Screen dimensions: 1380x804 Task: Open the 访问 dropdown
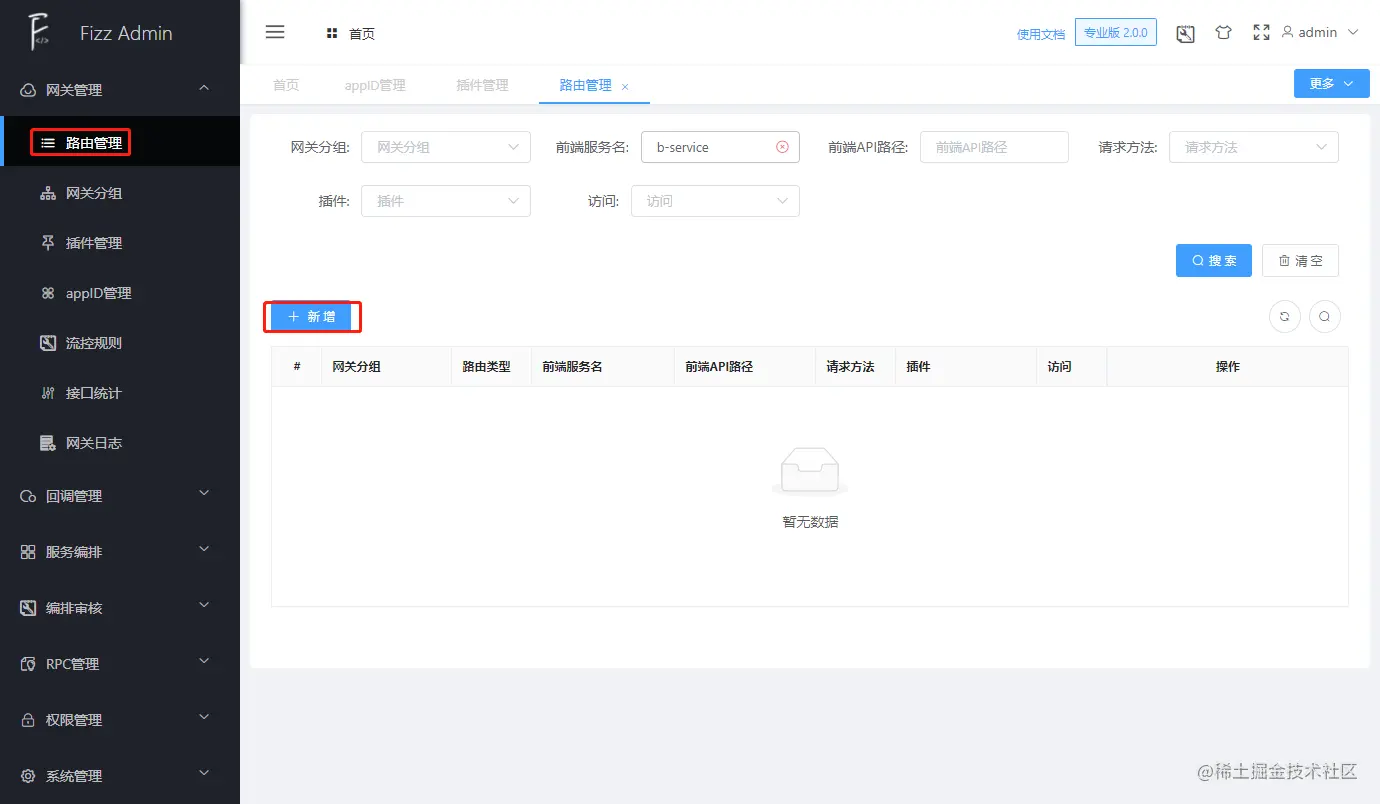coord(714,200)
